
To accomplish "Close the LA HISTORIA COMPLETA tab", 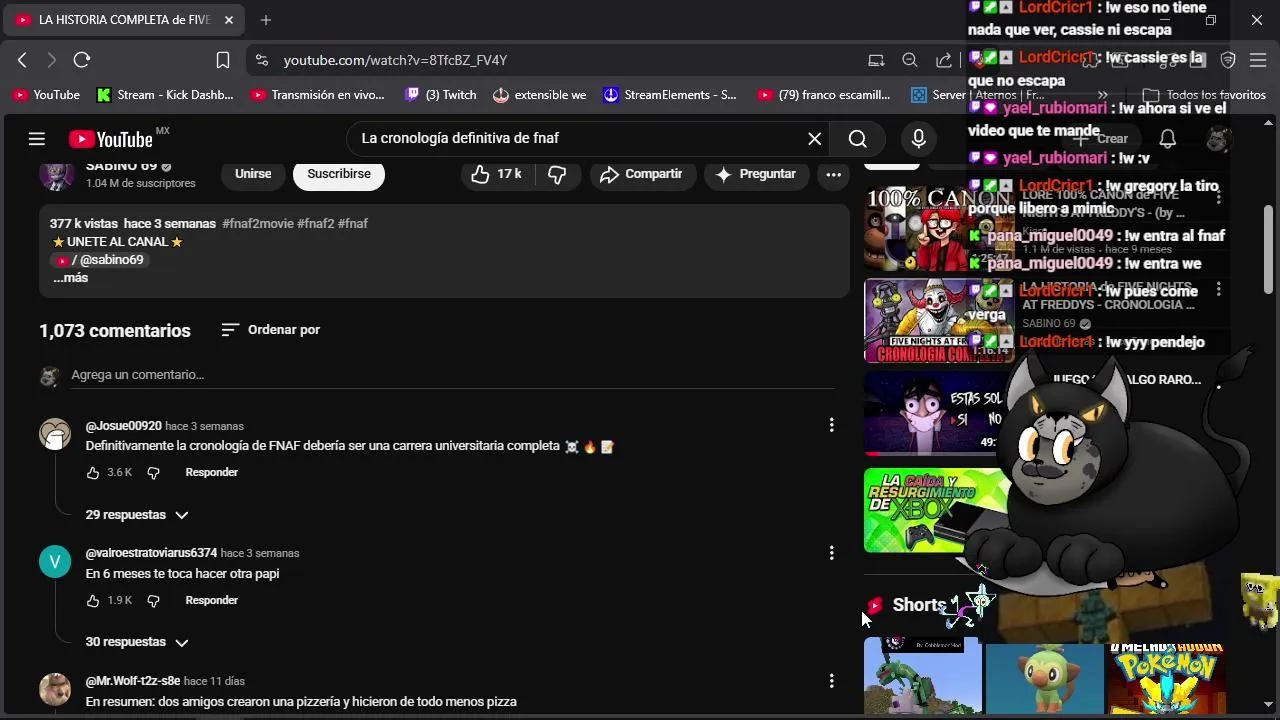I will click(x=229, y=20).
